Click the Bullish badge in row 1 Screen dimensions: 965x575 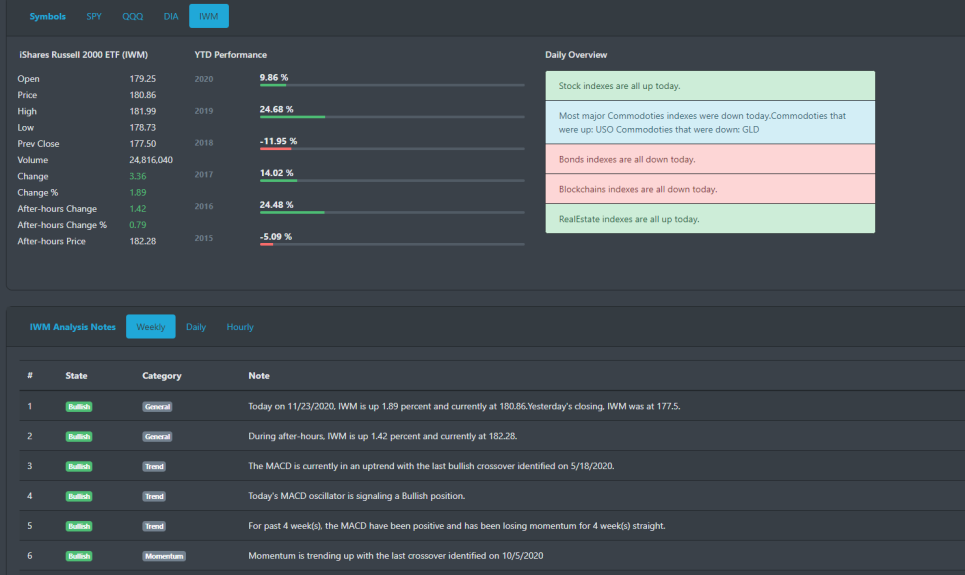pyautogui.click(x=79, y=407)
